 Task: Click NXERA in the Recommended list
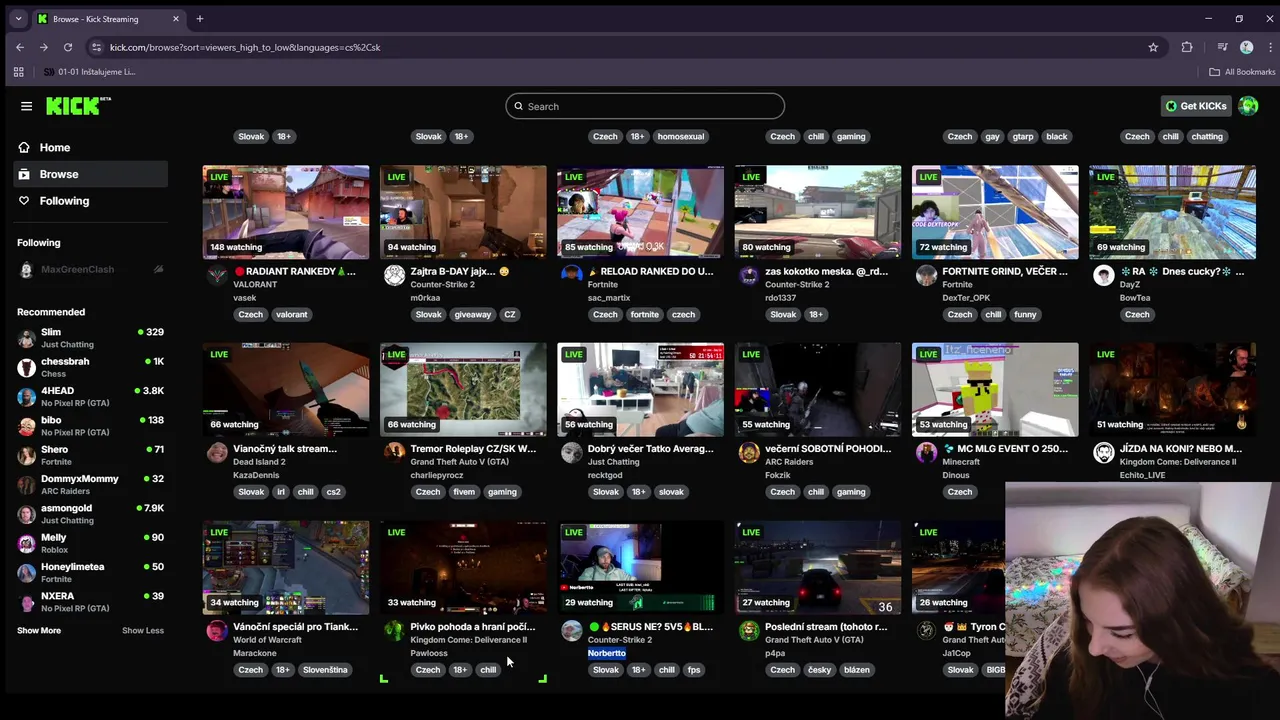(x=90, y=602)
